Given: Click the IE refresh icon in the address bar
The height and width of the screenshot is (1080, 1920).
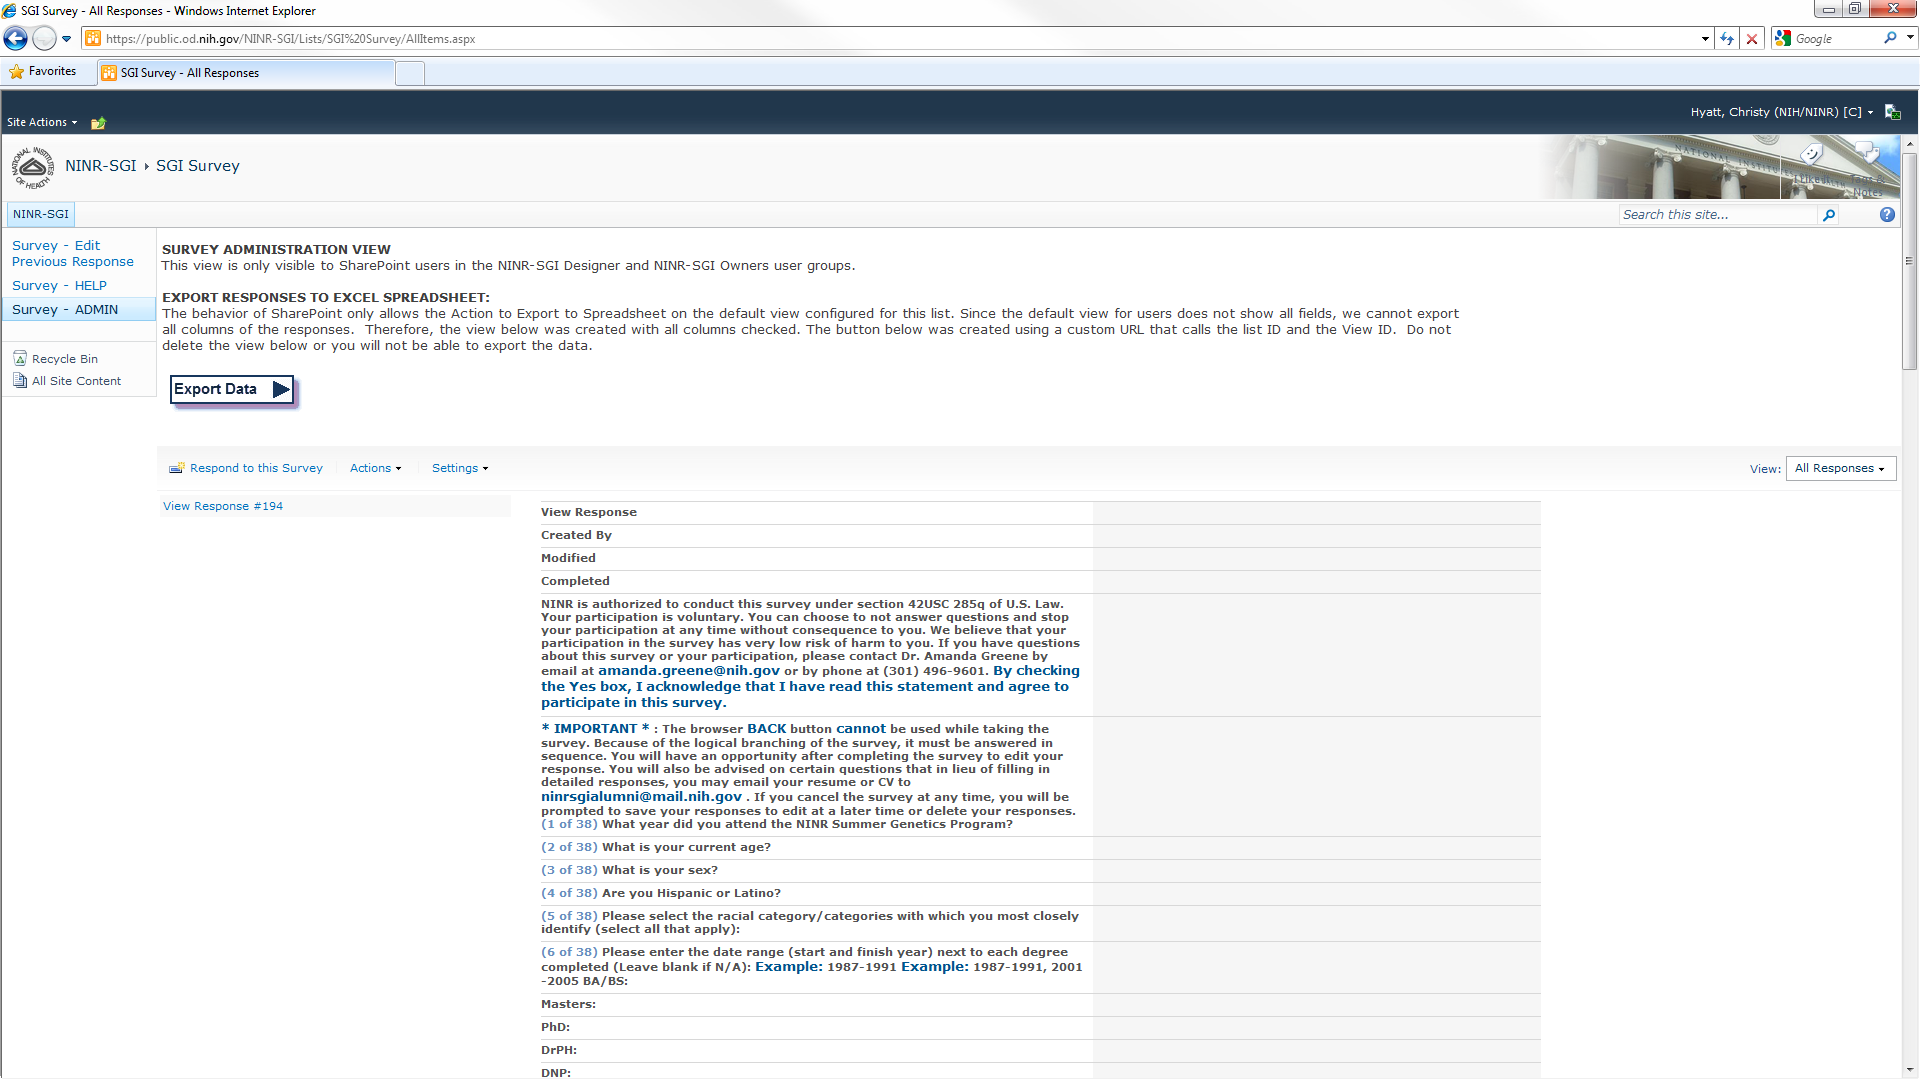Looking at the screenshot, I should pyautogui.click(x=1727, y=39).
